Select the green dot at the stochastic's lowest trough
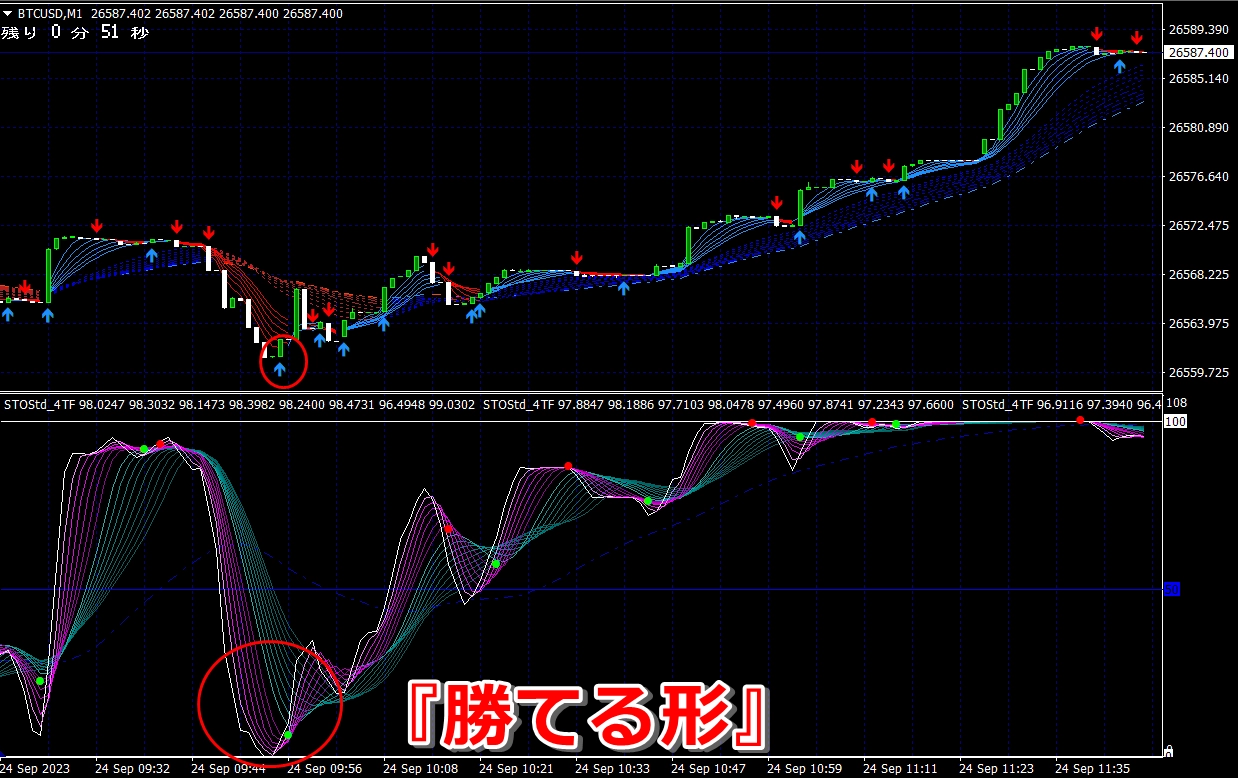 click(x=288, y=735)
